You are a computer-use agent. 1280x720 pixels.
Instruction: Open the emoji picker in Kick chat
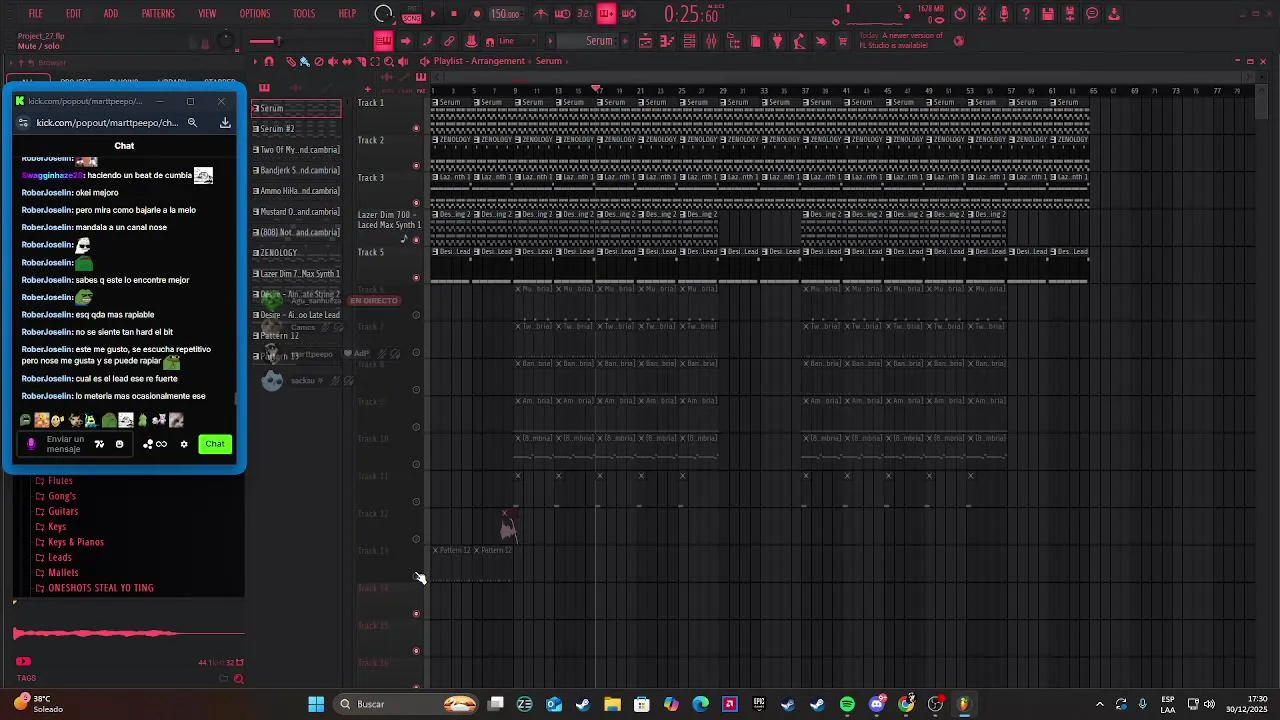(119, 444)
